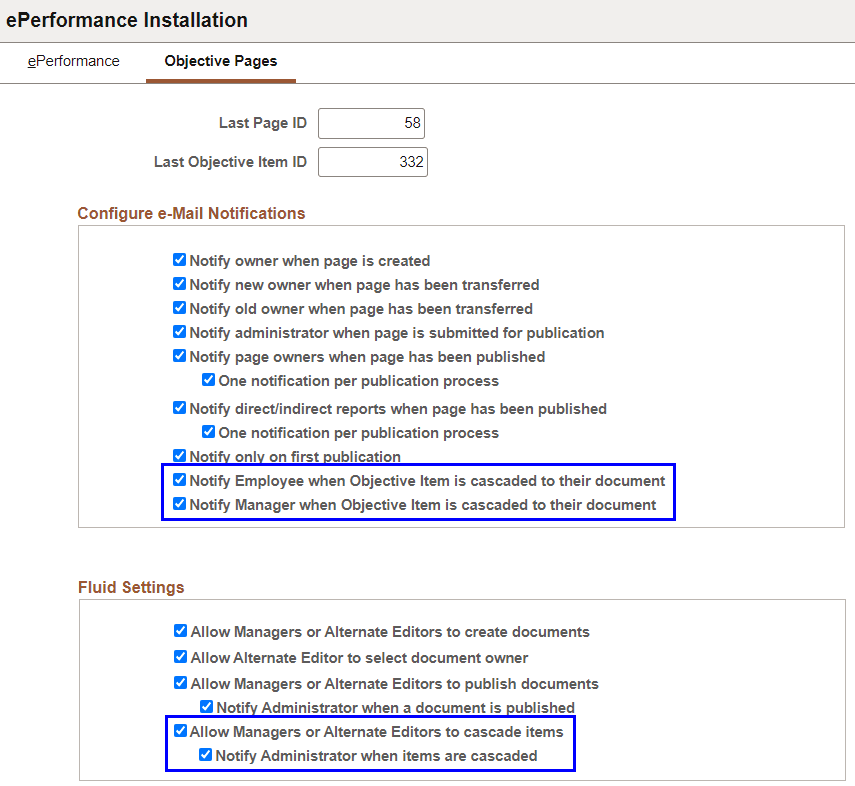Uncheck Notify direct/indirect reports when page has been published
Viewport: 855px width, 786px height.
[180, 409]
